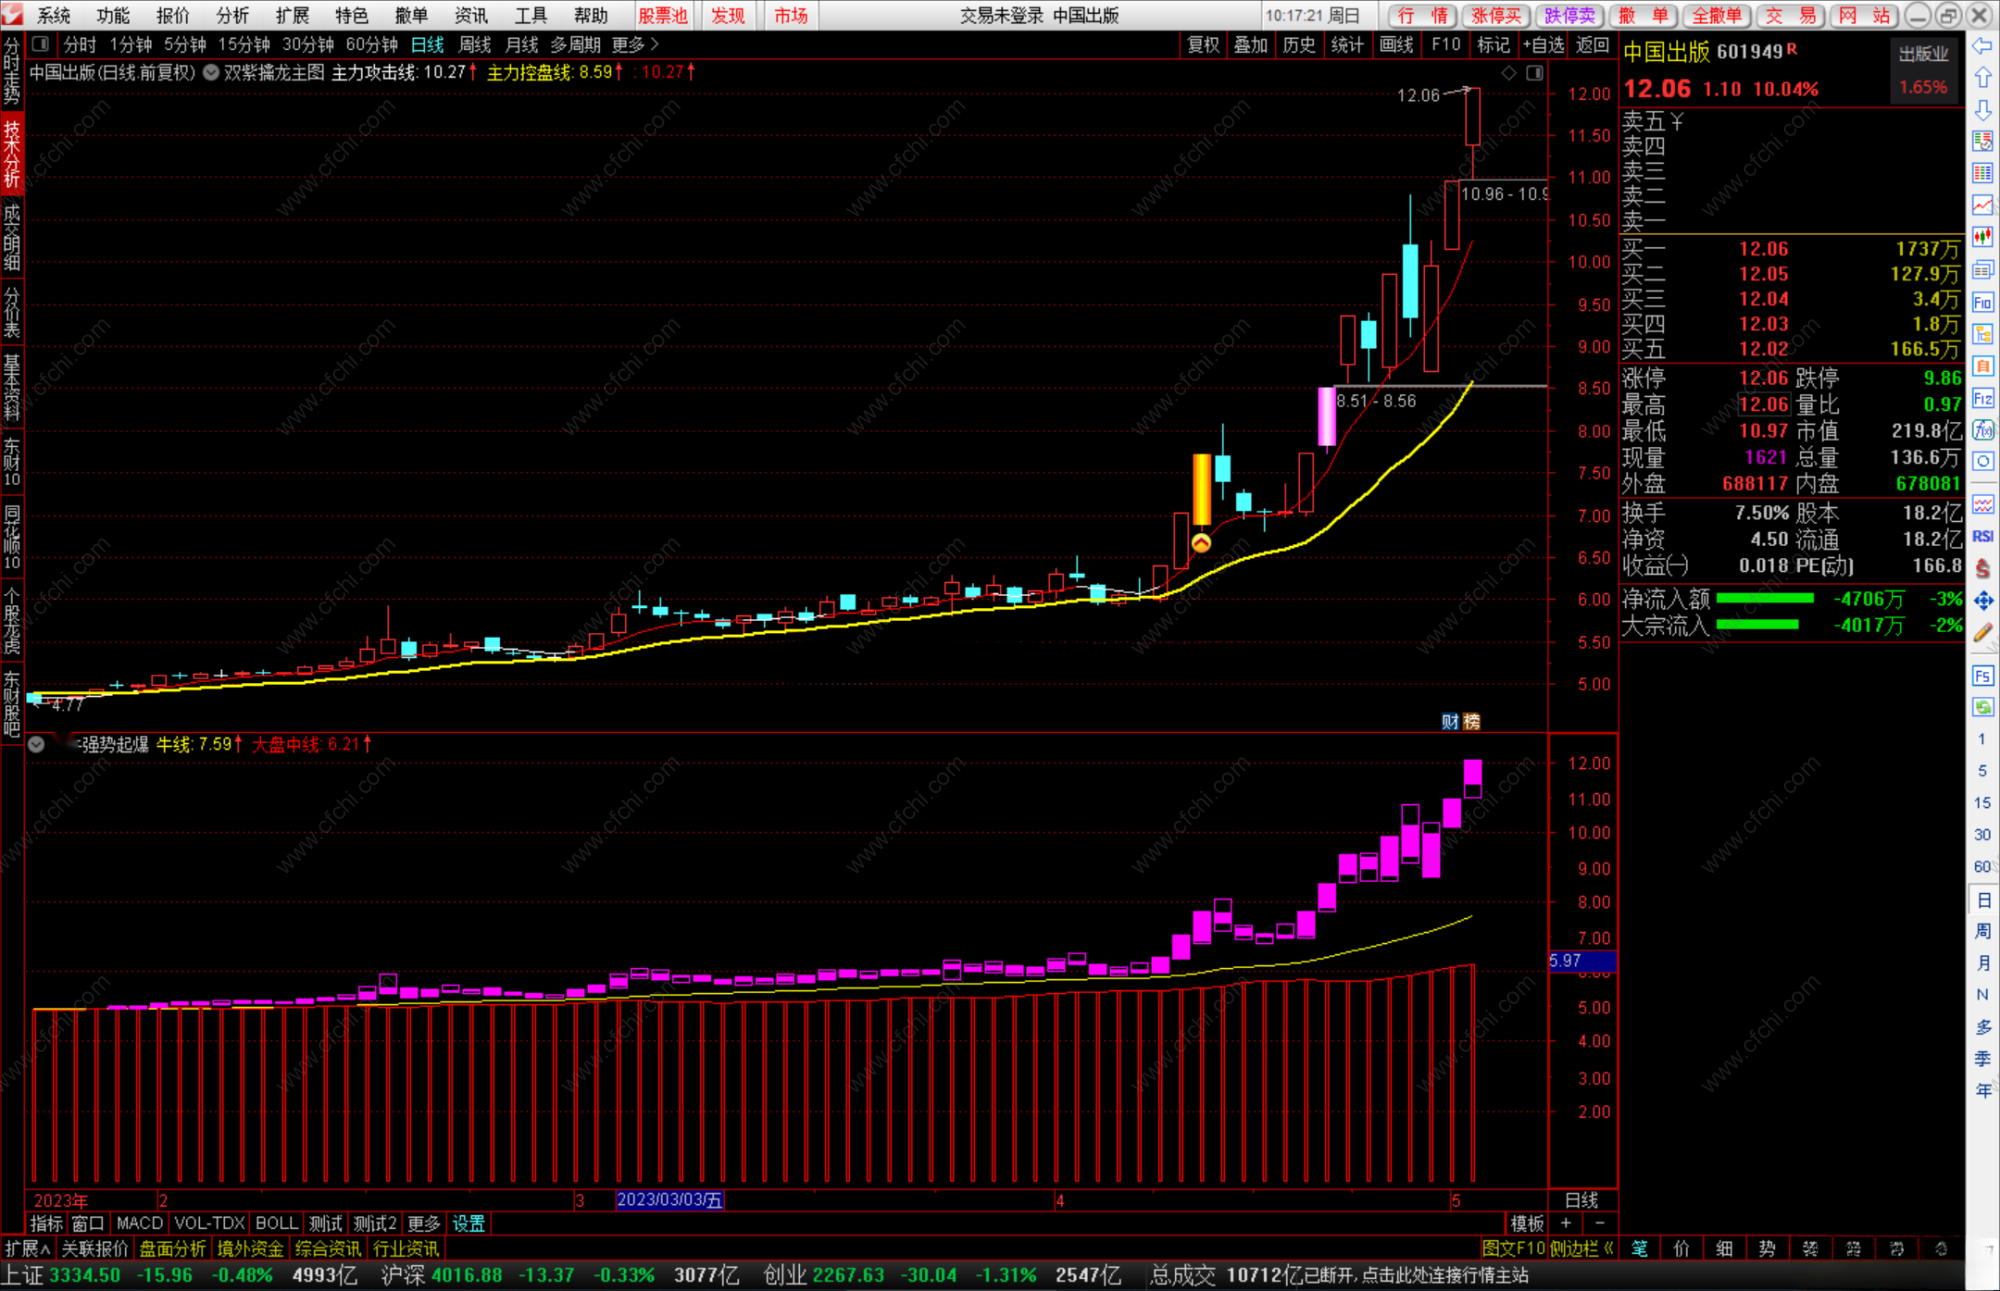Click the RSI indicator icon in right toolbar

1983,536
